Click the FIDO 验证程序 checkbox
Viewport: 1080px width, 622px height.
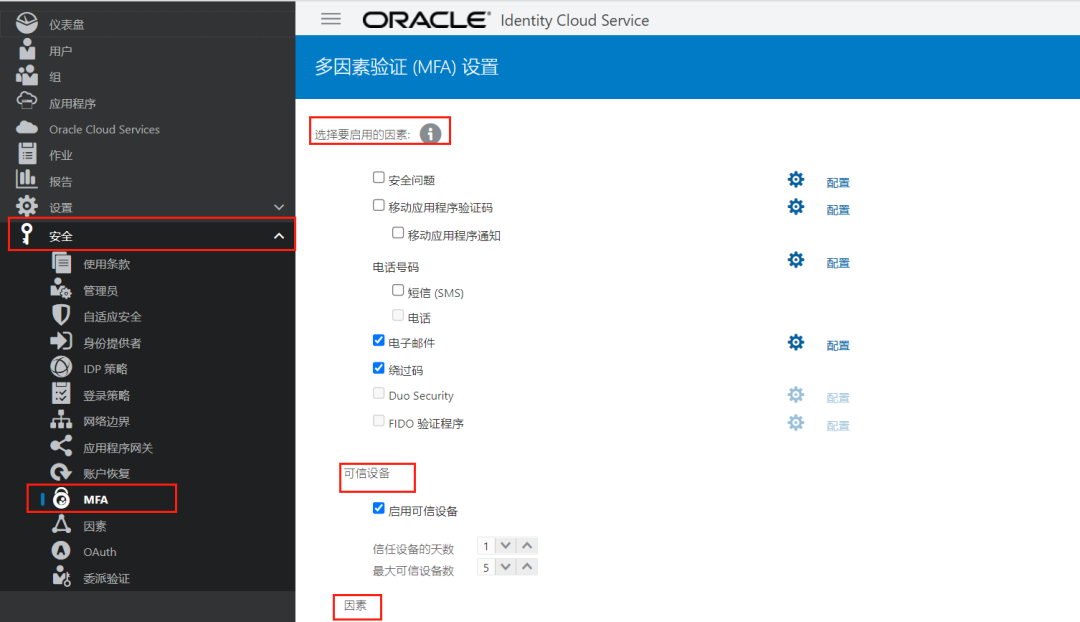(x=379, y=421)
